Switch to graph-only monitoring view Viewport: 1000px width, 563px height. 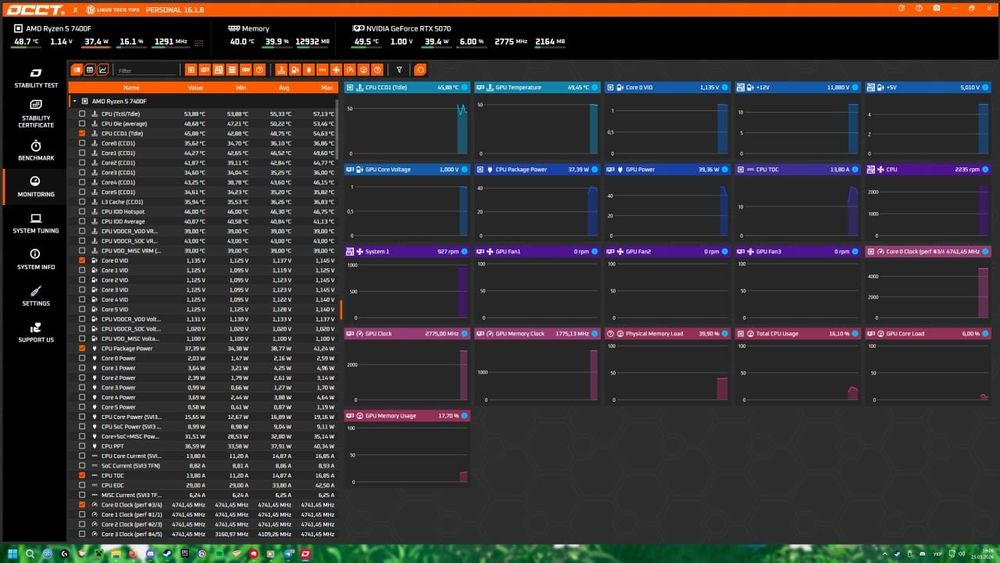point(103,69)
